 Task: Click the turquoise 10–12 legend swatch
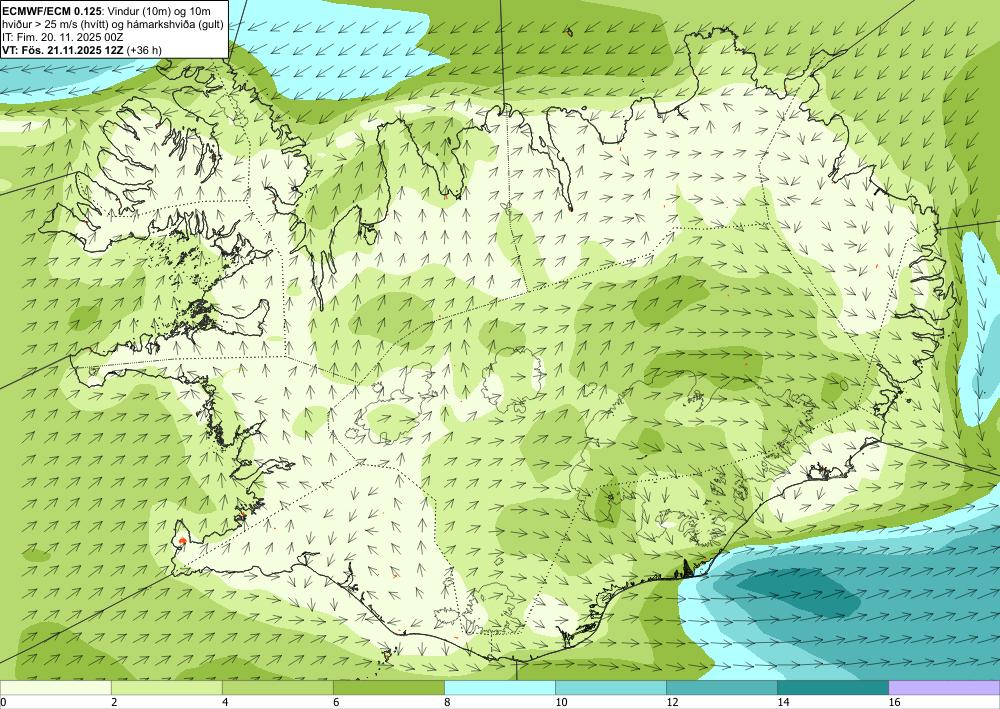coord(610,688)
